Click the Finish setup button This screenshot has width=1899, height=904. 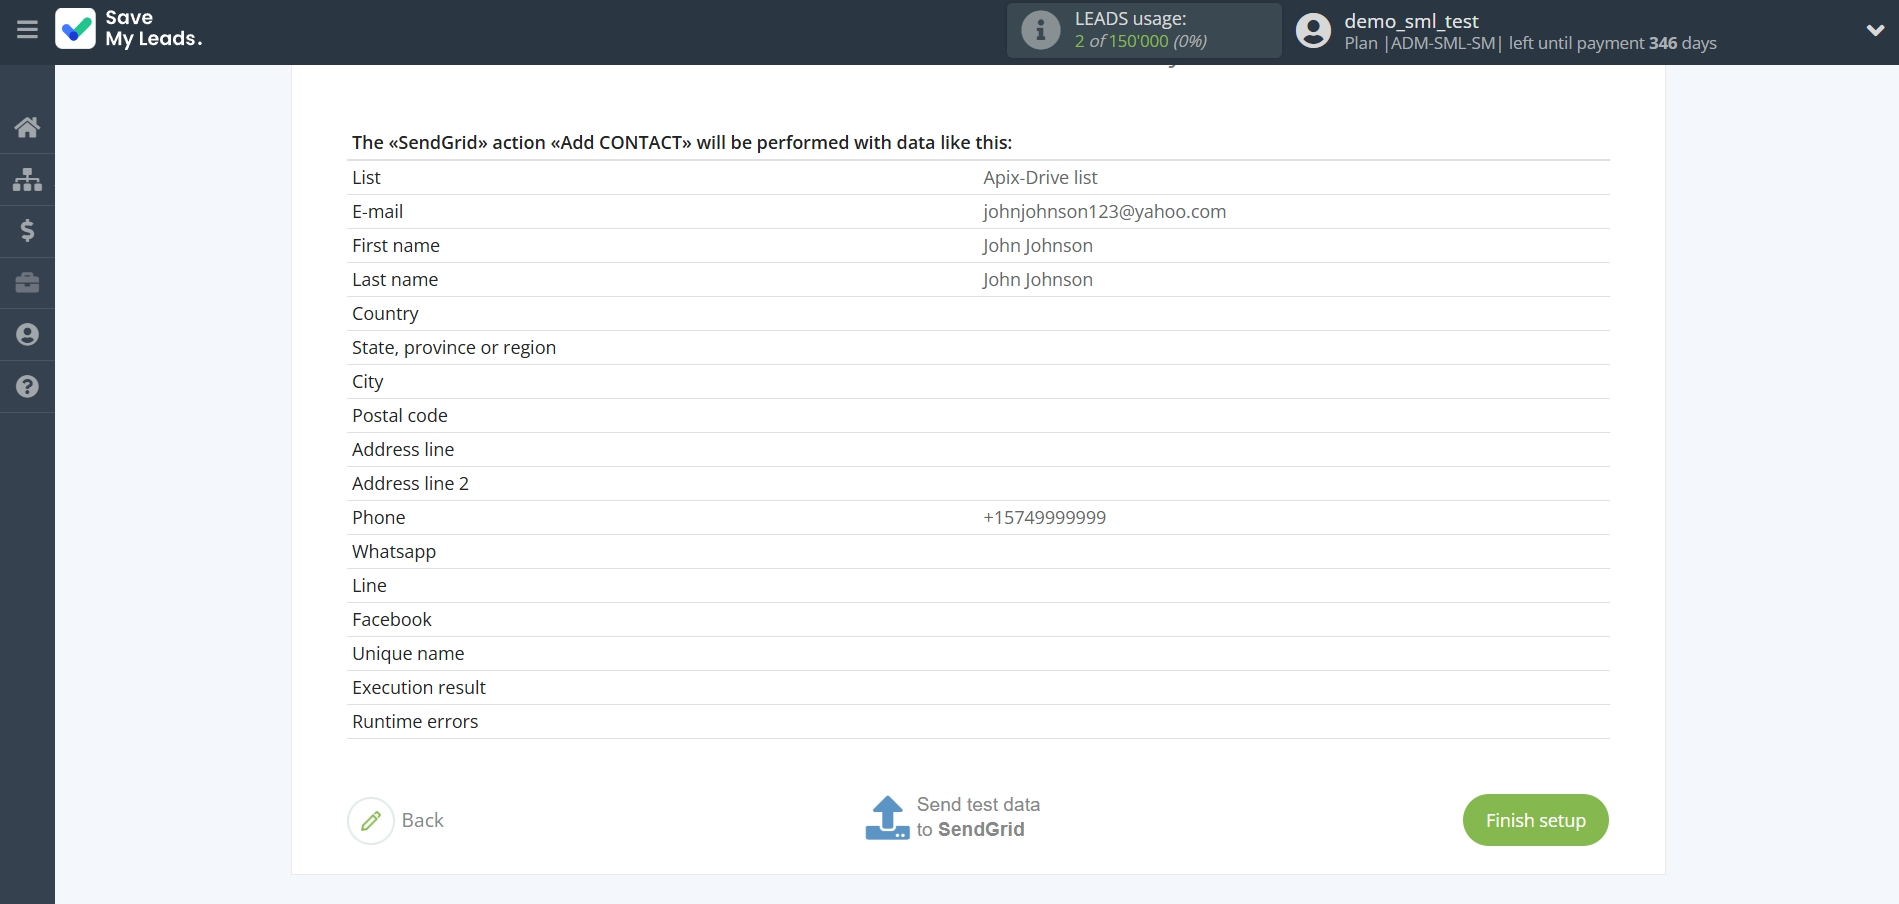(x=1535, y=820)
